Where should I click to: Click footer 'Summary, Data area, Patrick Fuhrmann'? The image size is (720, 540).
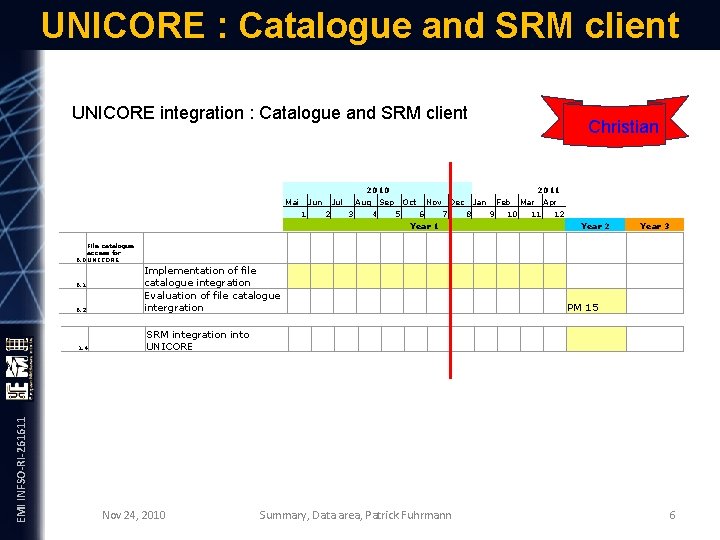point(355,515)
